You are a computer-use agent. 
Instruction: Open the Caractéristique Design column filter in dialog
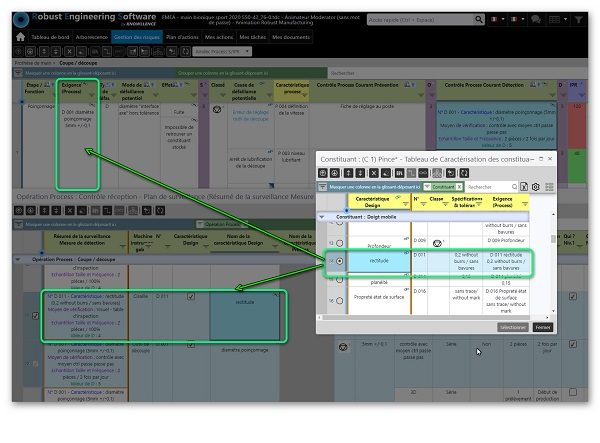405,205
